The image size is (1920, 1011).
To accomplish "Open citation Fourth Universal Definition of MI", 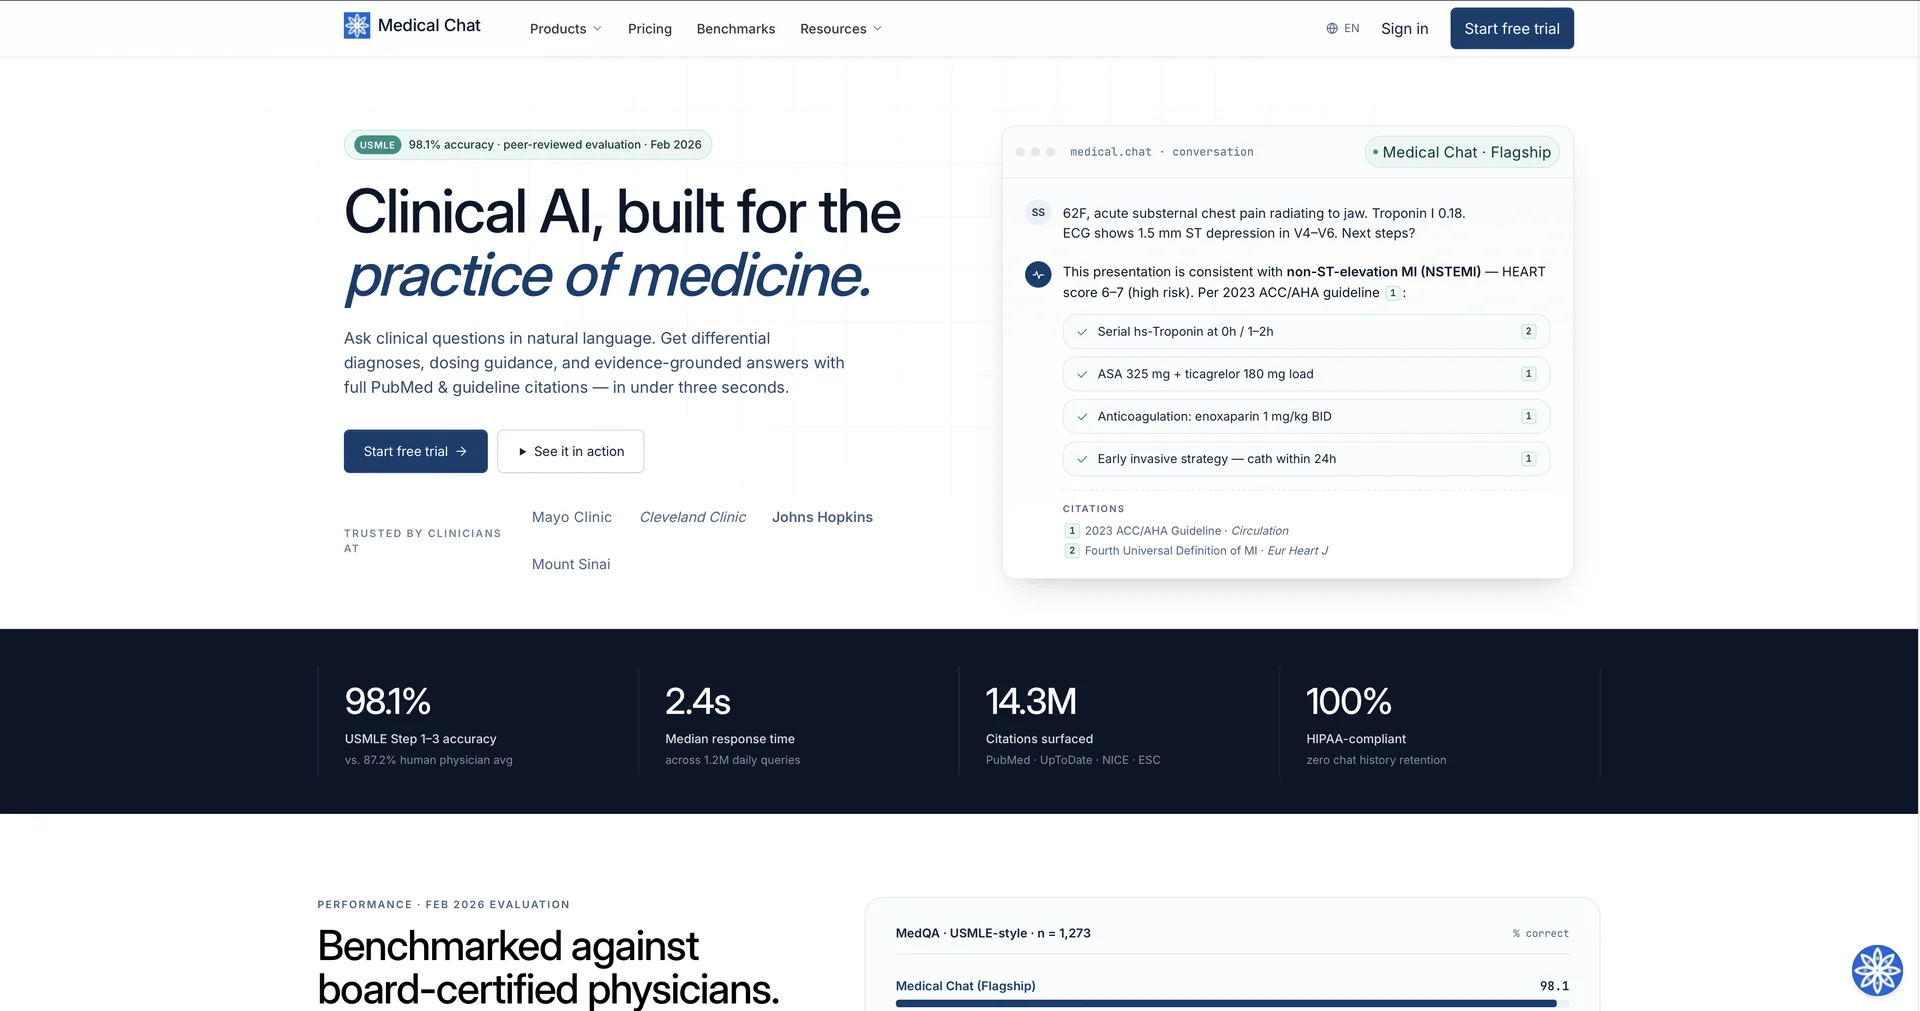I will pos(1197,551).
